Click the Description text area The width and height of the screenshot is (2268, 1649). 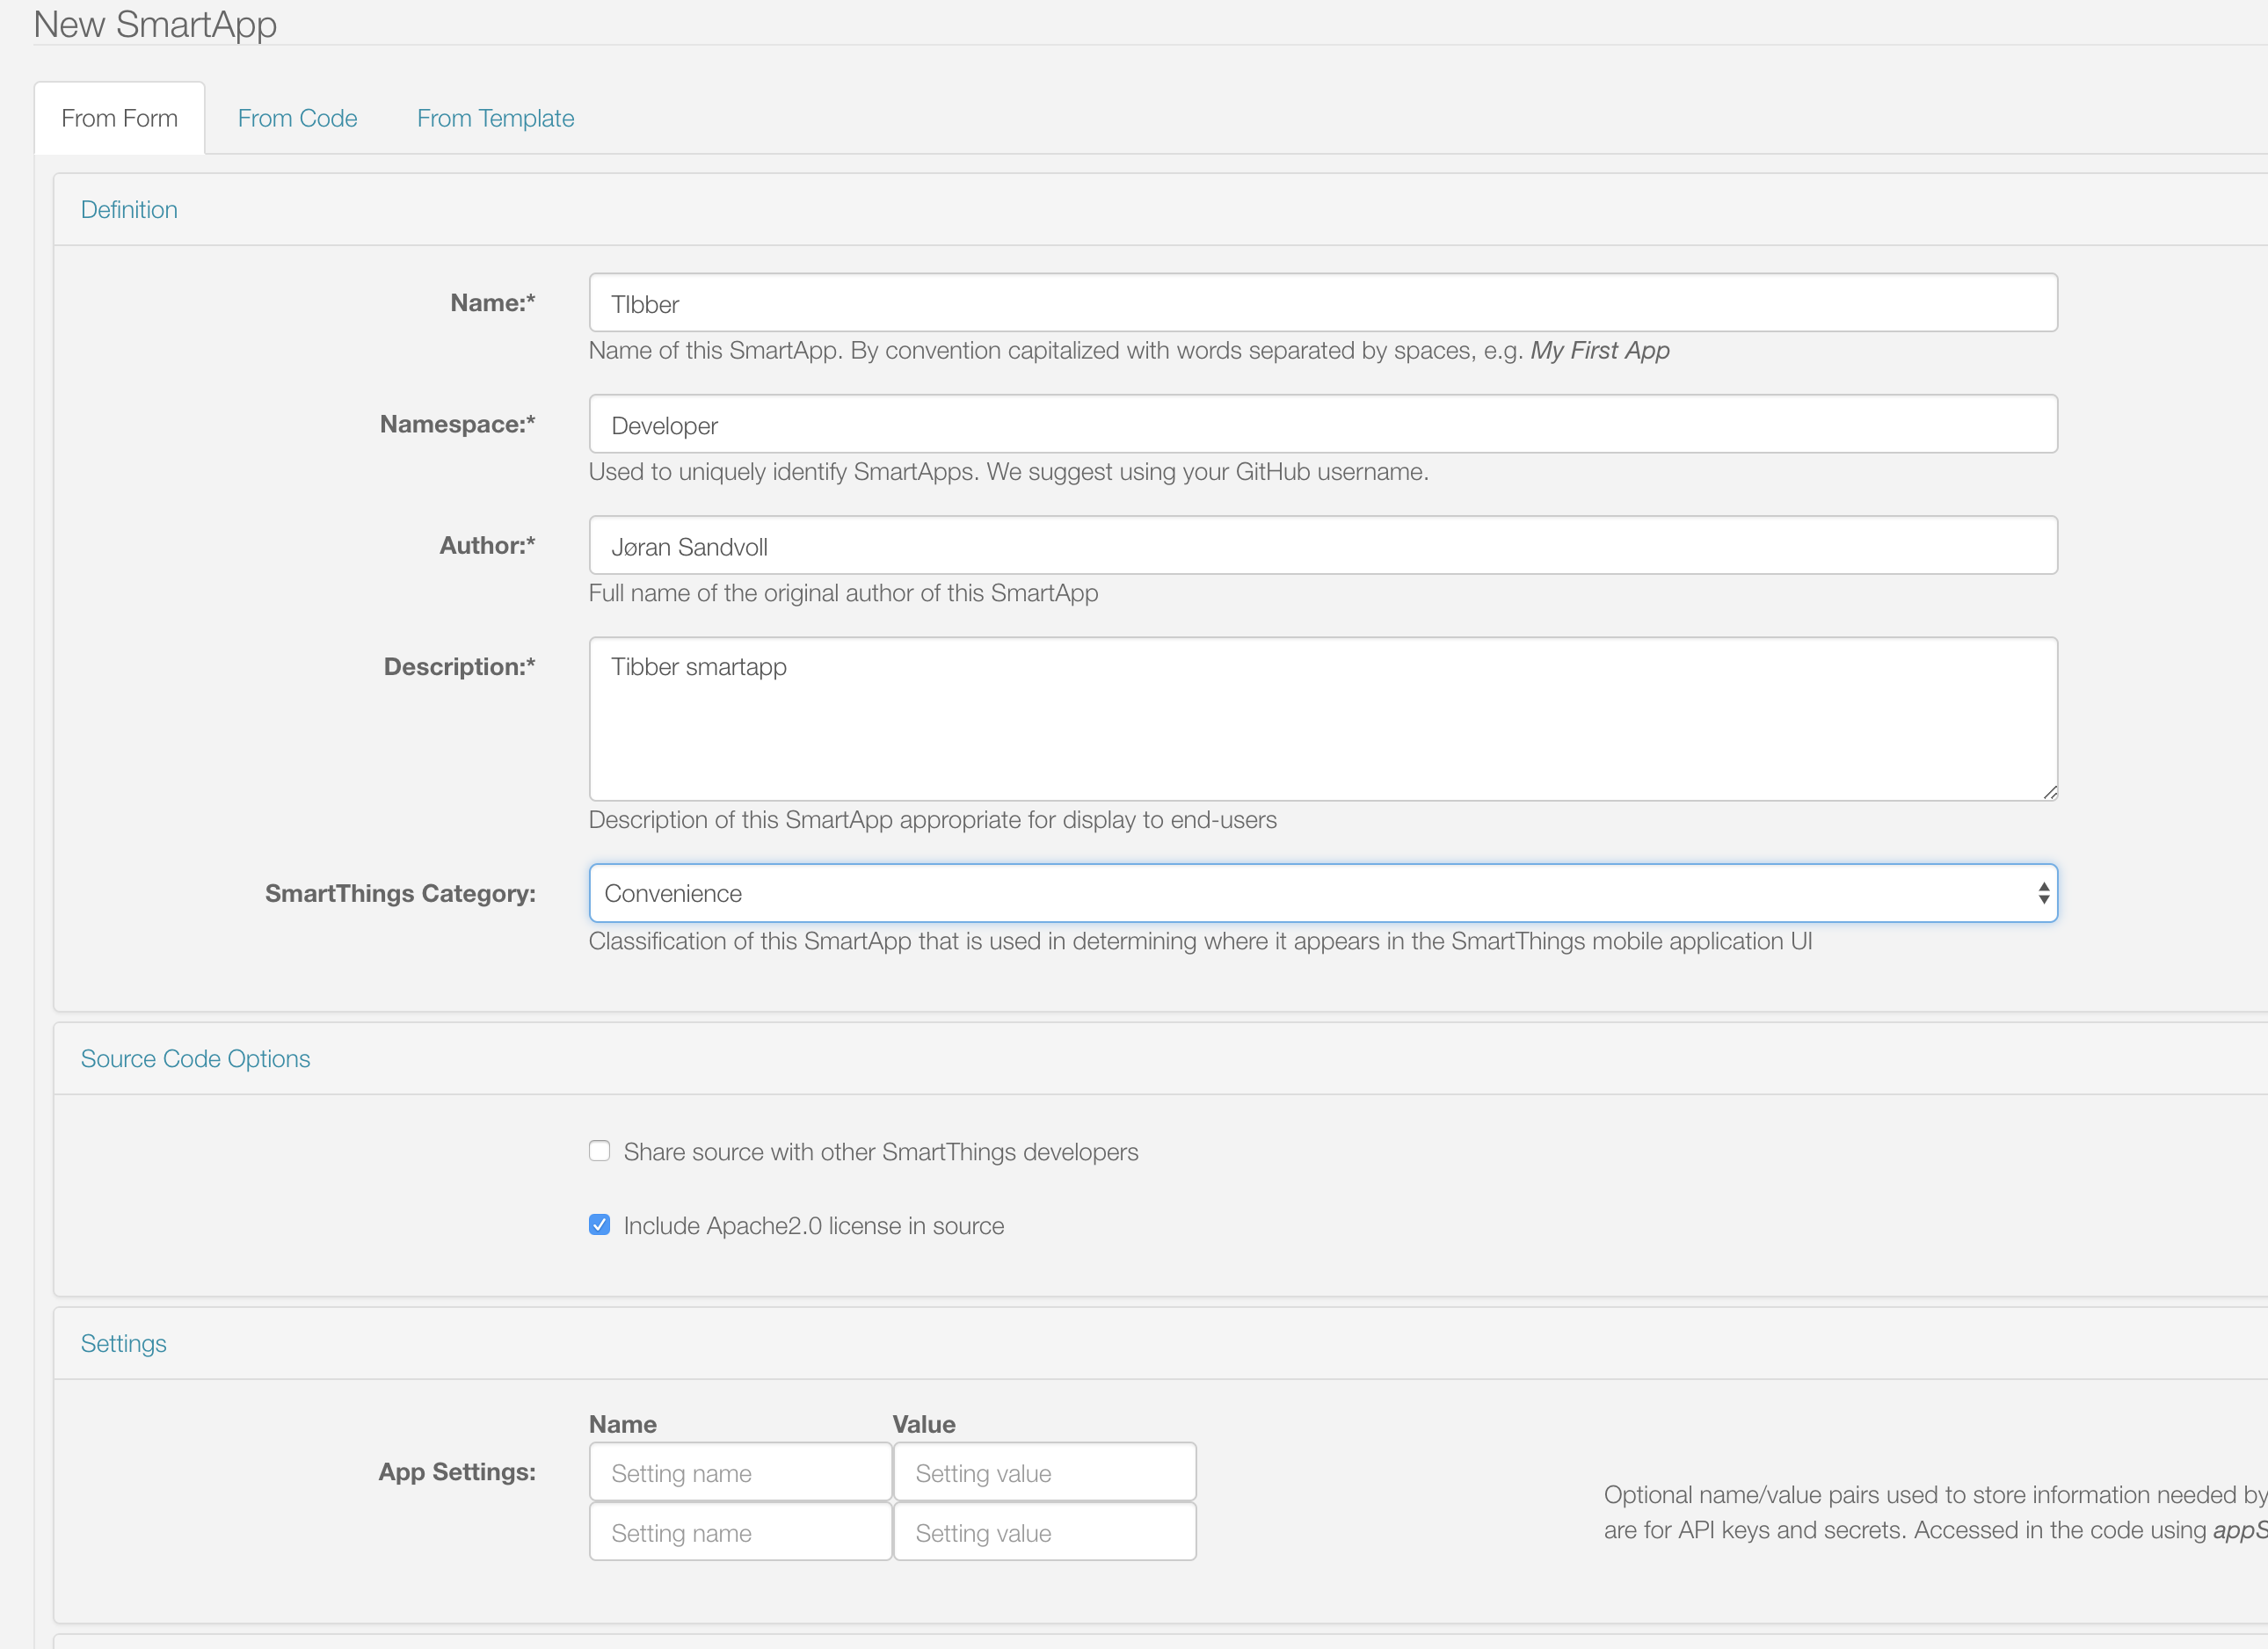(1322, 718)
